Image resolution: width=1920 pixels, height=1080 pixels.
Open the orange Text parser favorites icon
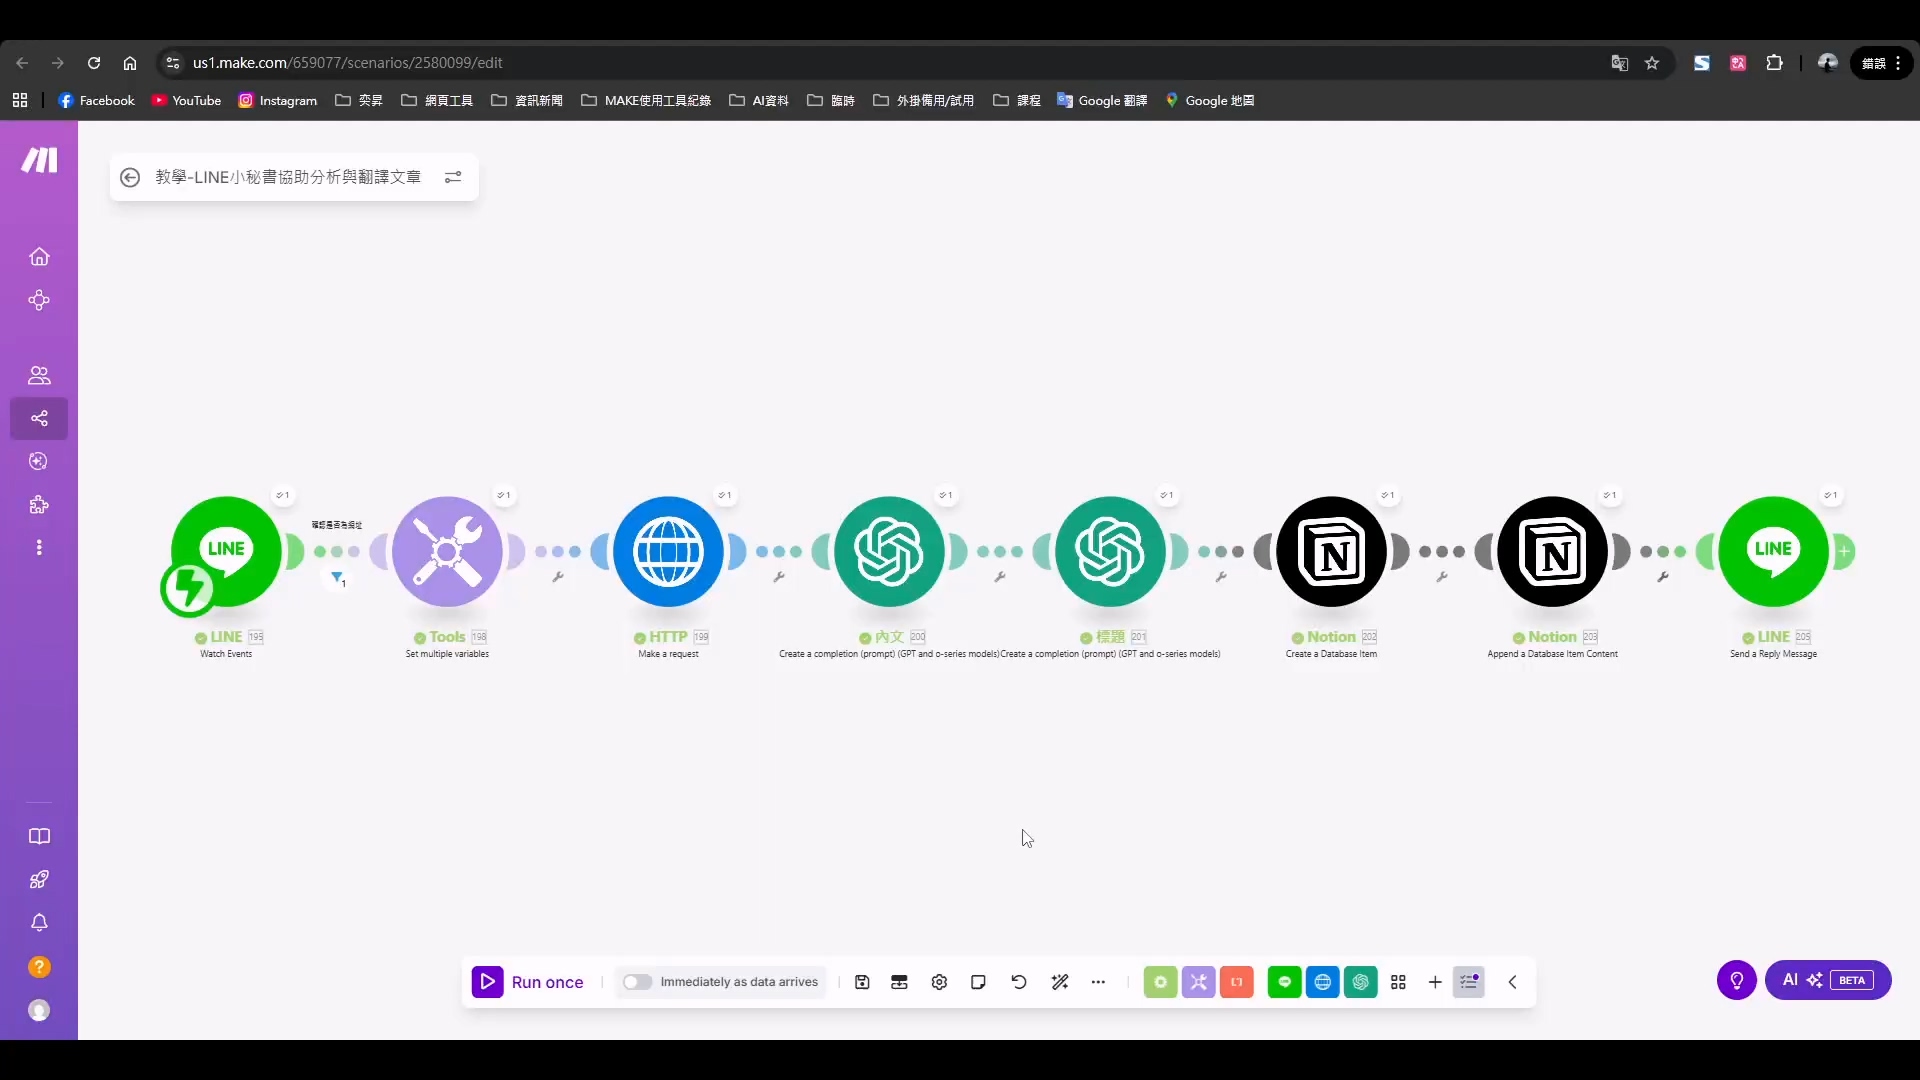[x=1237, y=982]
